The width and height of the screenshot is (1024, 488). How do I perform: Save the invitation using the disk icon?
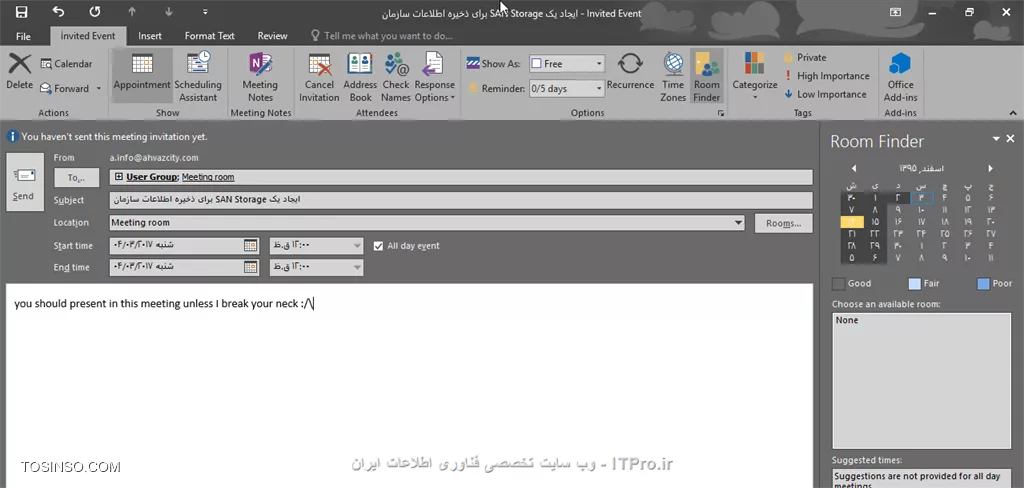[x=21, y=12]
